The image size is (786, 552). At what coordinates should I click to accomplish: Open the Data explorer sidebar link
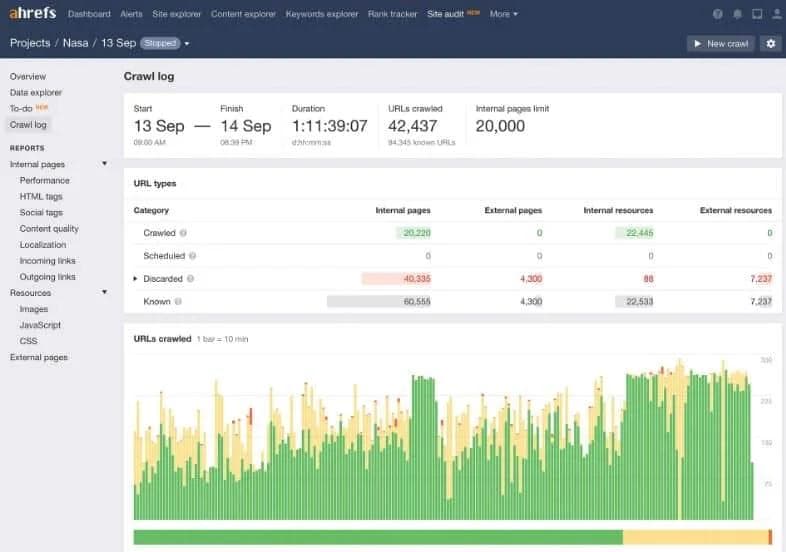(x=36, y=92)
